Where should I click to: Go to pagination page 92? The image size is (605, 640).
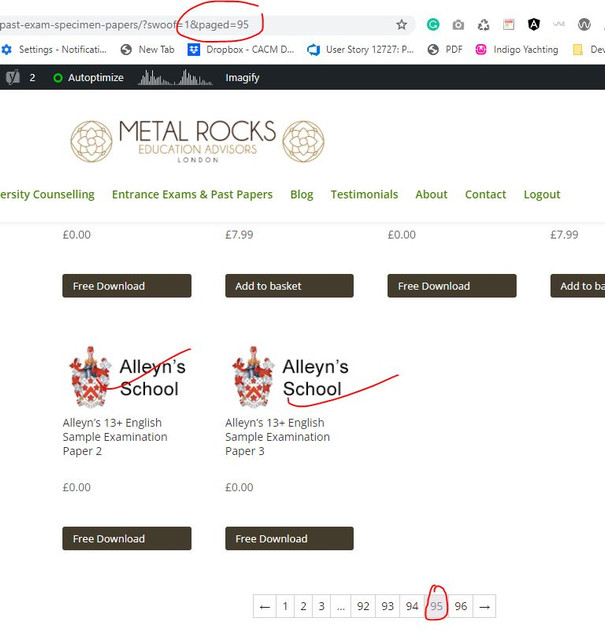point(363,606)
